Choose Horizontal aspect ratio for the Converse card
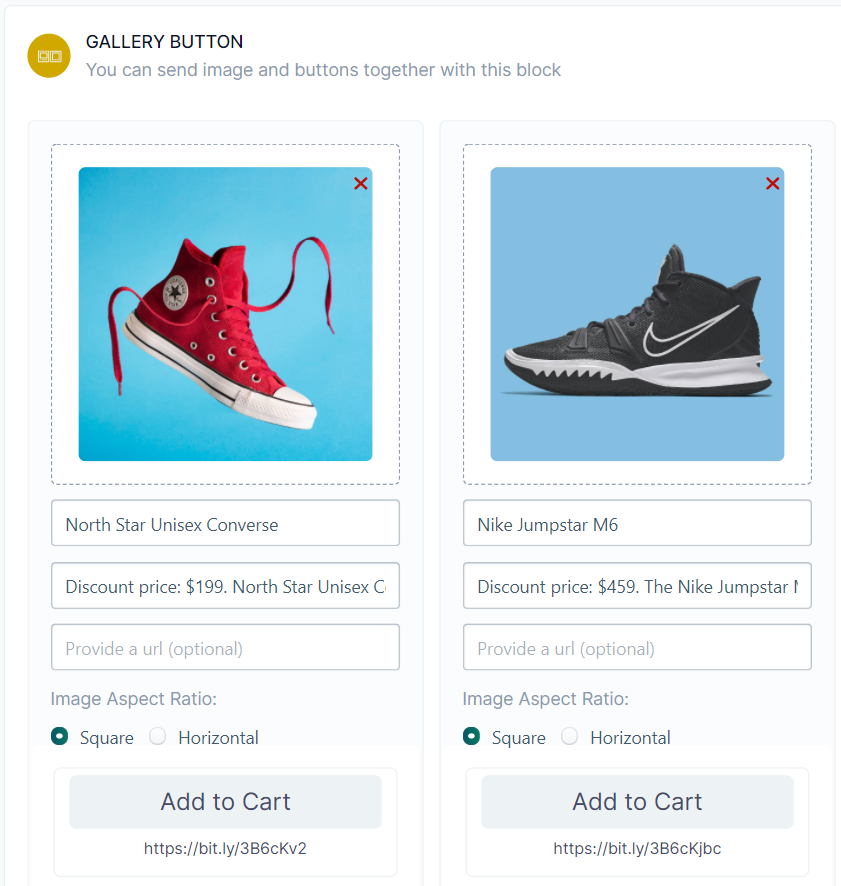Screen dimensions: 841x886 pos(158,737)
